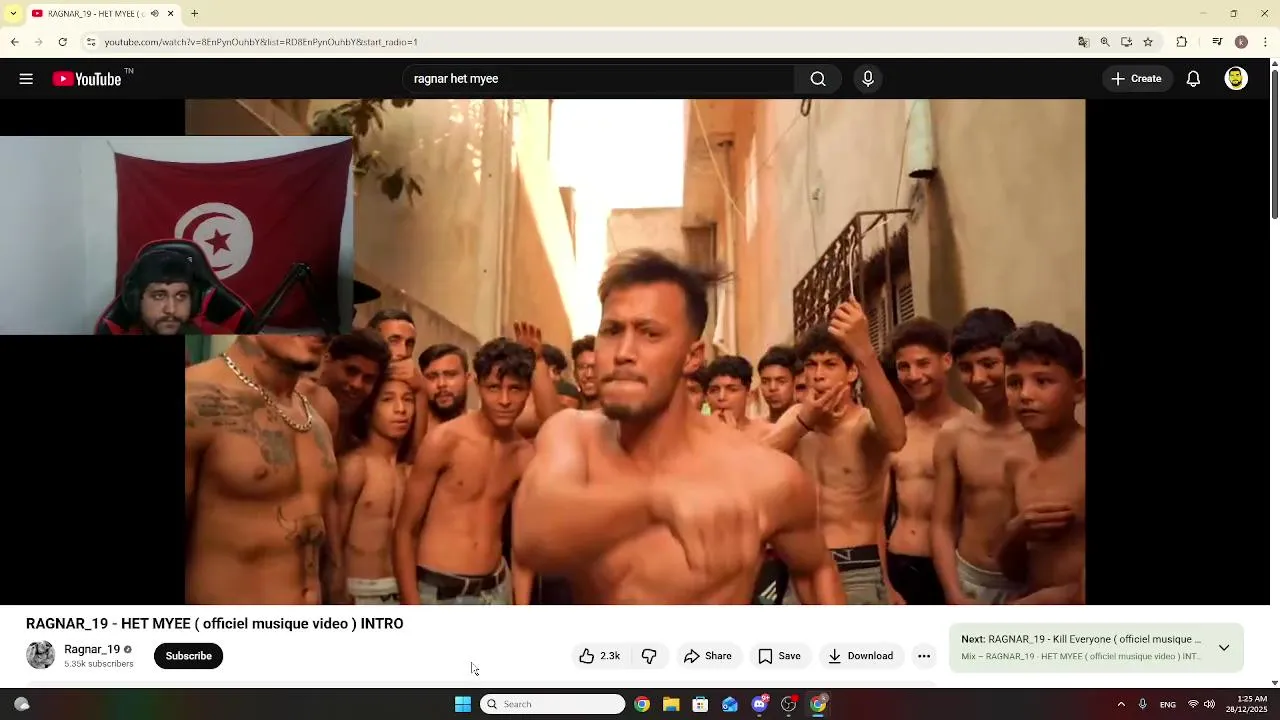Open the notifications bell
The height and width of the screenshot is (720, 1280).
[1193, 79]
